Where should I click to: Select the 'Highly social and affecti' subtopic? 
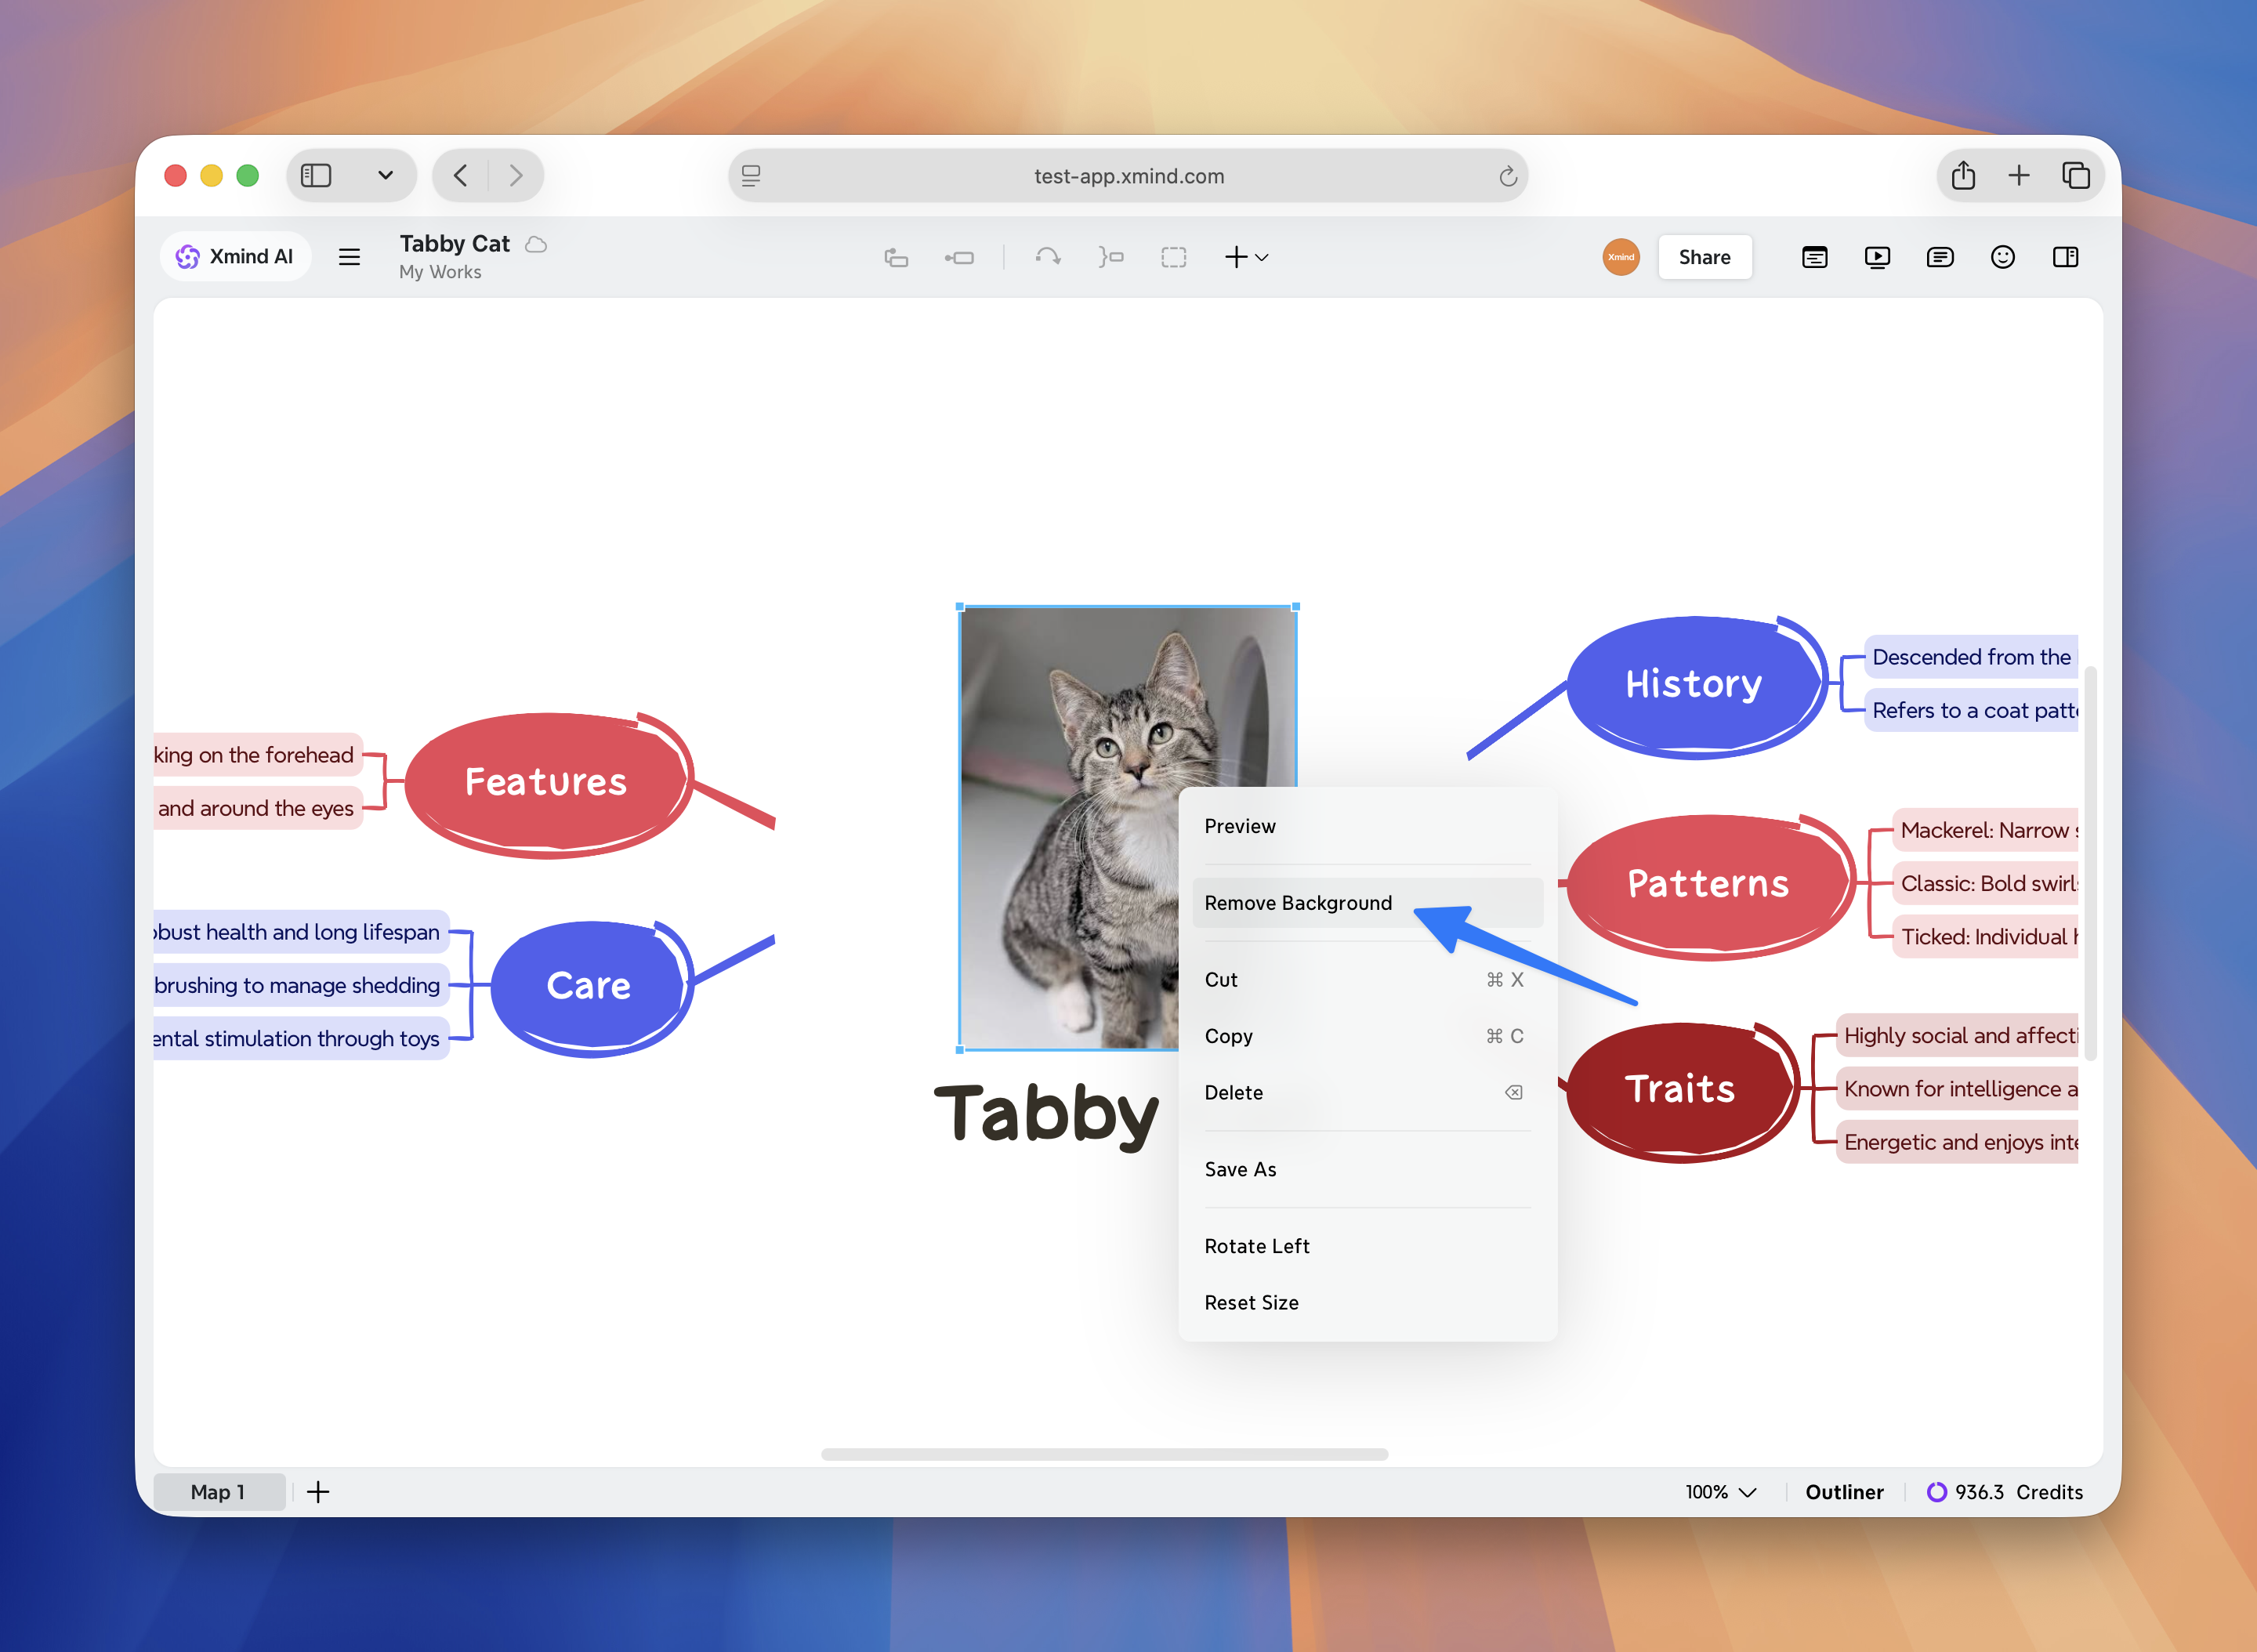click(1957, 1035)
